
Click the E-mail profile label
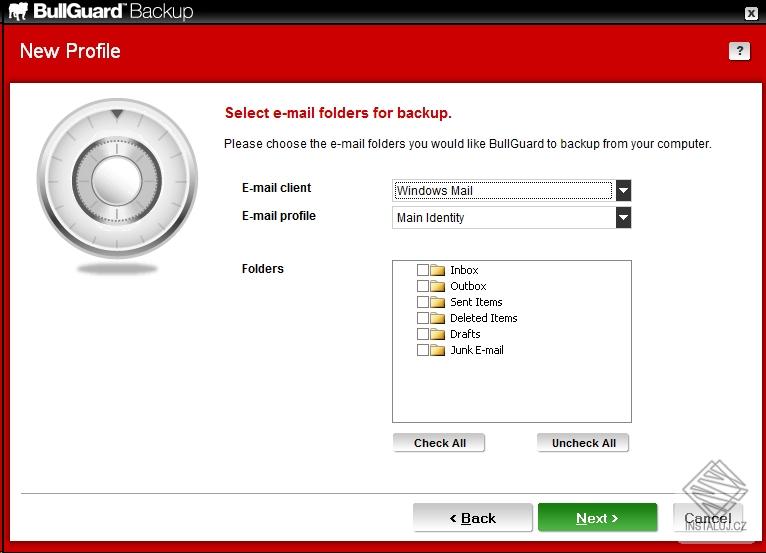[x=279, y=216]
